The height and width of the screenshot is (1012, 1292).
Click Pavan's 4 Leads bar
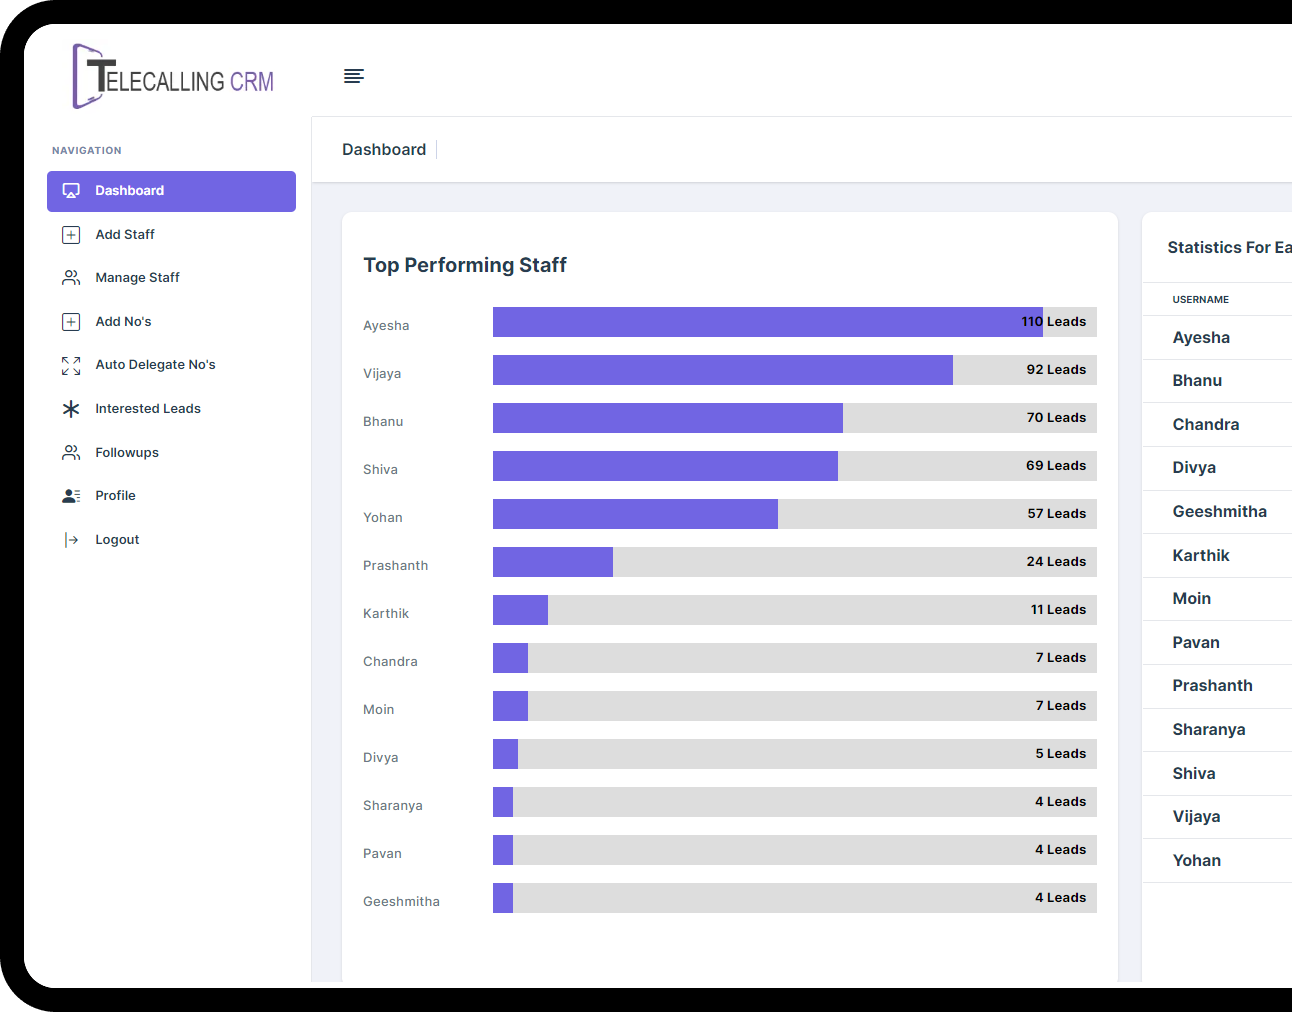coord(795,850)
